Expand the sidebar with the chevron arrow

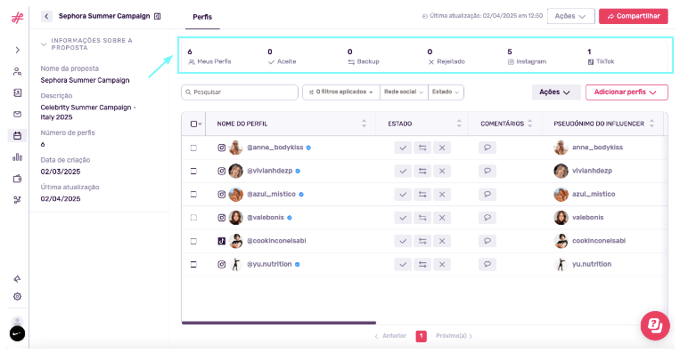coord(17,50)
